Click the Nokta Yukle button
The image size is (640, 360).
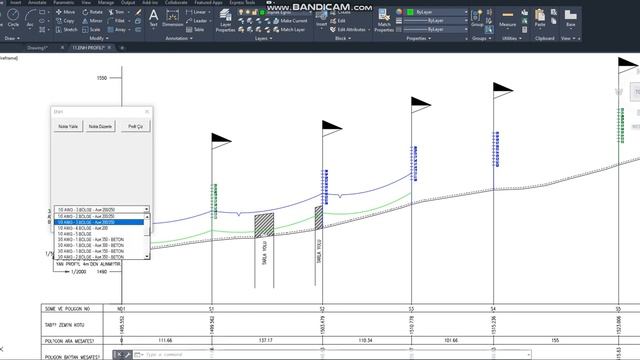[x=68, y=126]
